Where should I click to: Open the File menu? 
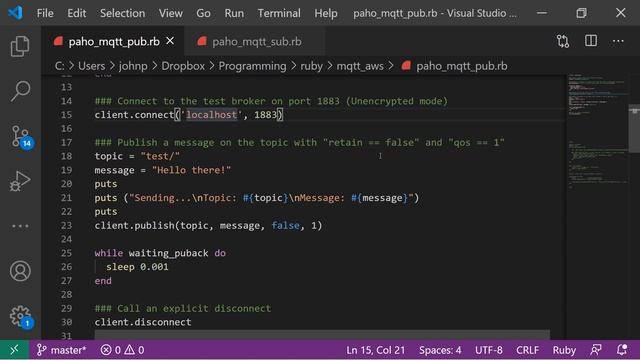[x=45, y=13]
